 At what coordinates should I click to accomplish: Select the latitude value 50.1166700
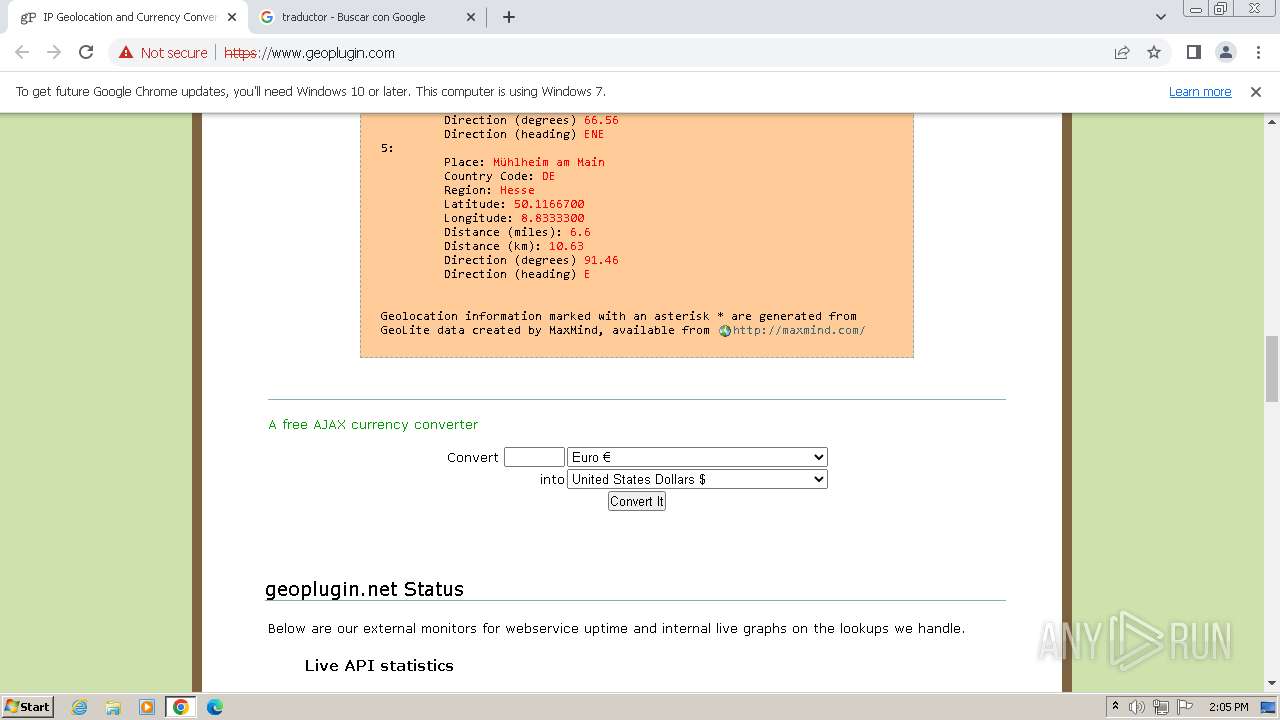pyautogui.click(x=549, y=204)
